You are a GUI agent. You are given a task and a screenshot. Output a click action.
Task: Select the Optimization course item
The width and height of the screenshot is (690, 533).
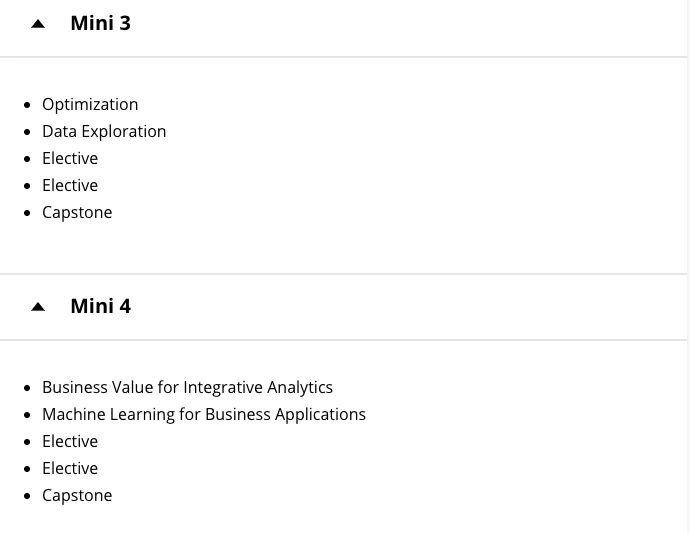point(90,105)
